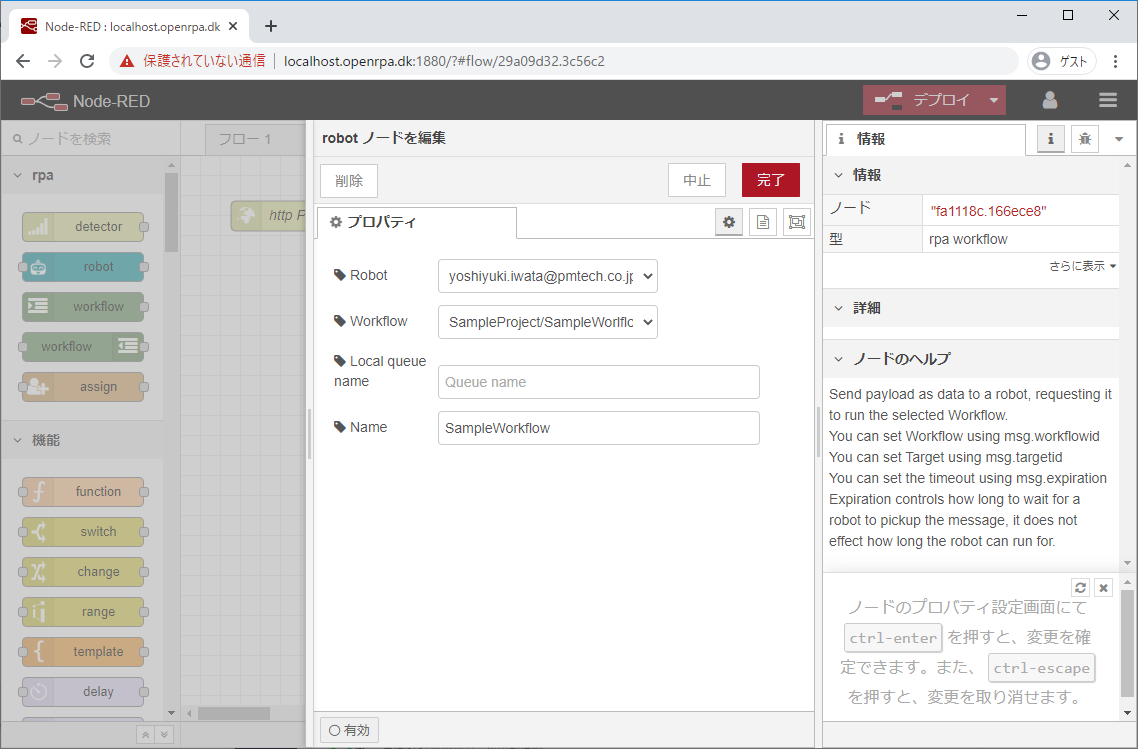This screenshot has height=749, width=1138.
Task: Select the switch palette node
Action: 83,531
